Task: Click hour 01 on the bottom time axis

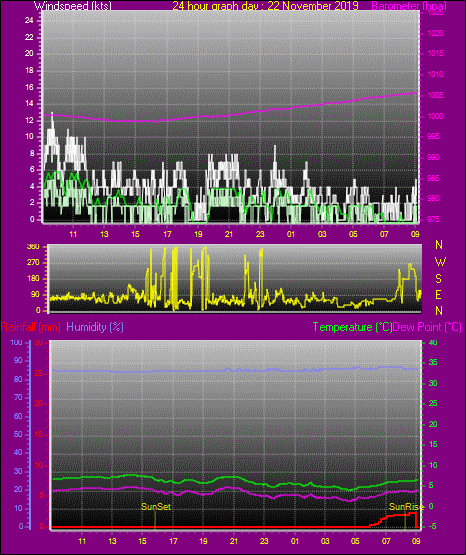Action: tap(295, 541)
